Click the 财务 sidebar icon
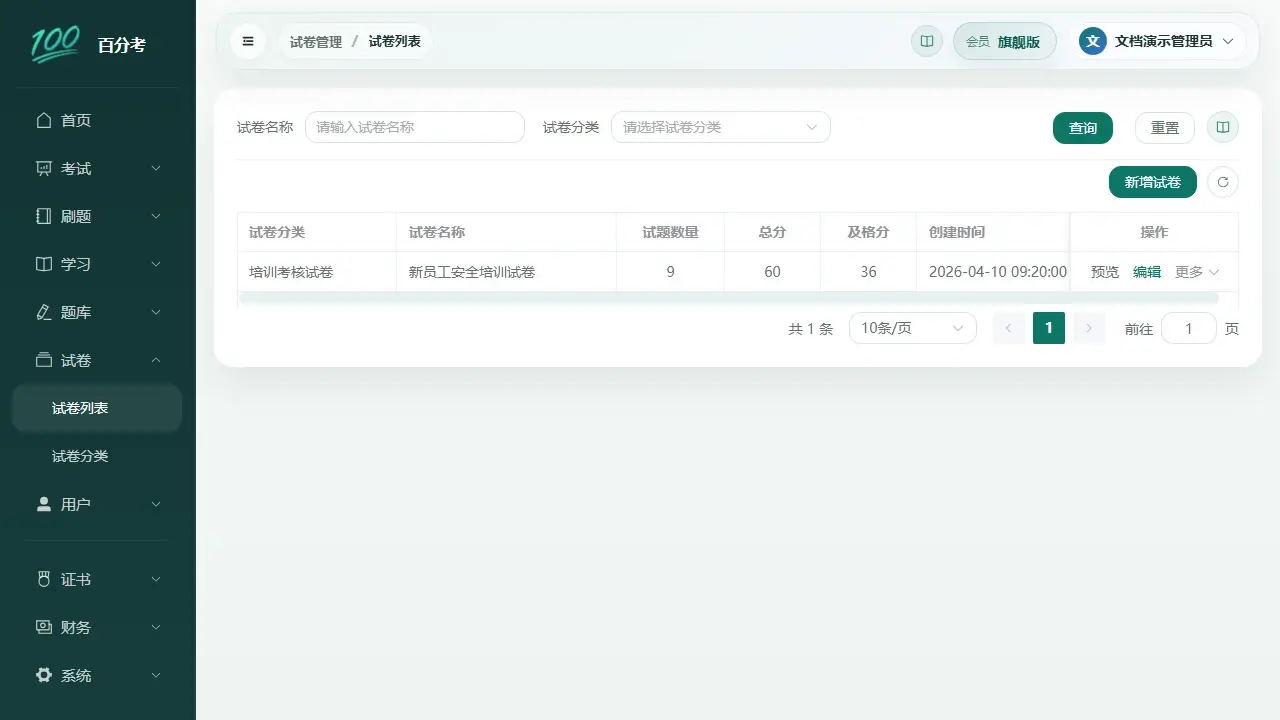 (43, 627)
